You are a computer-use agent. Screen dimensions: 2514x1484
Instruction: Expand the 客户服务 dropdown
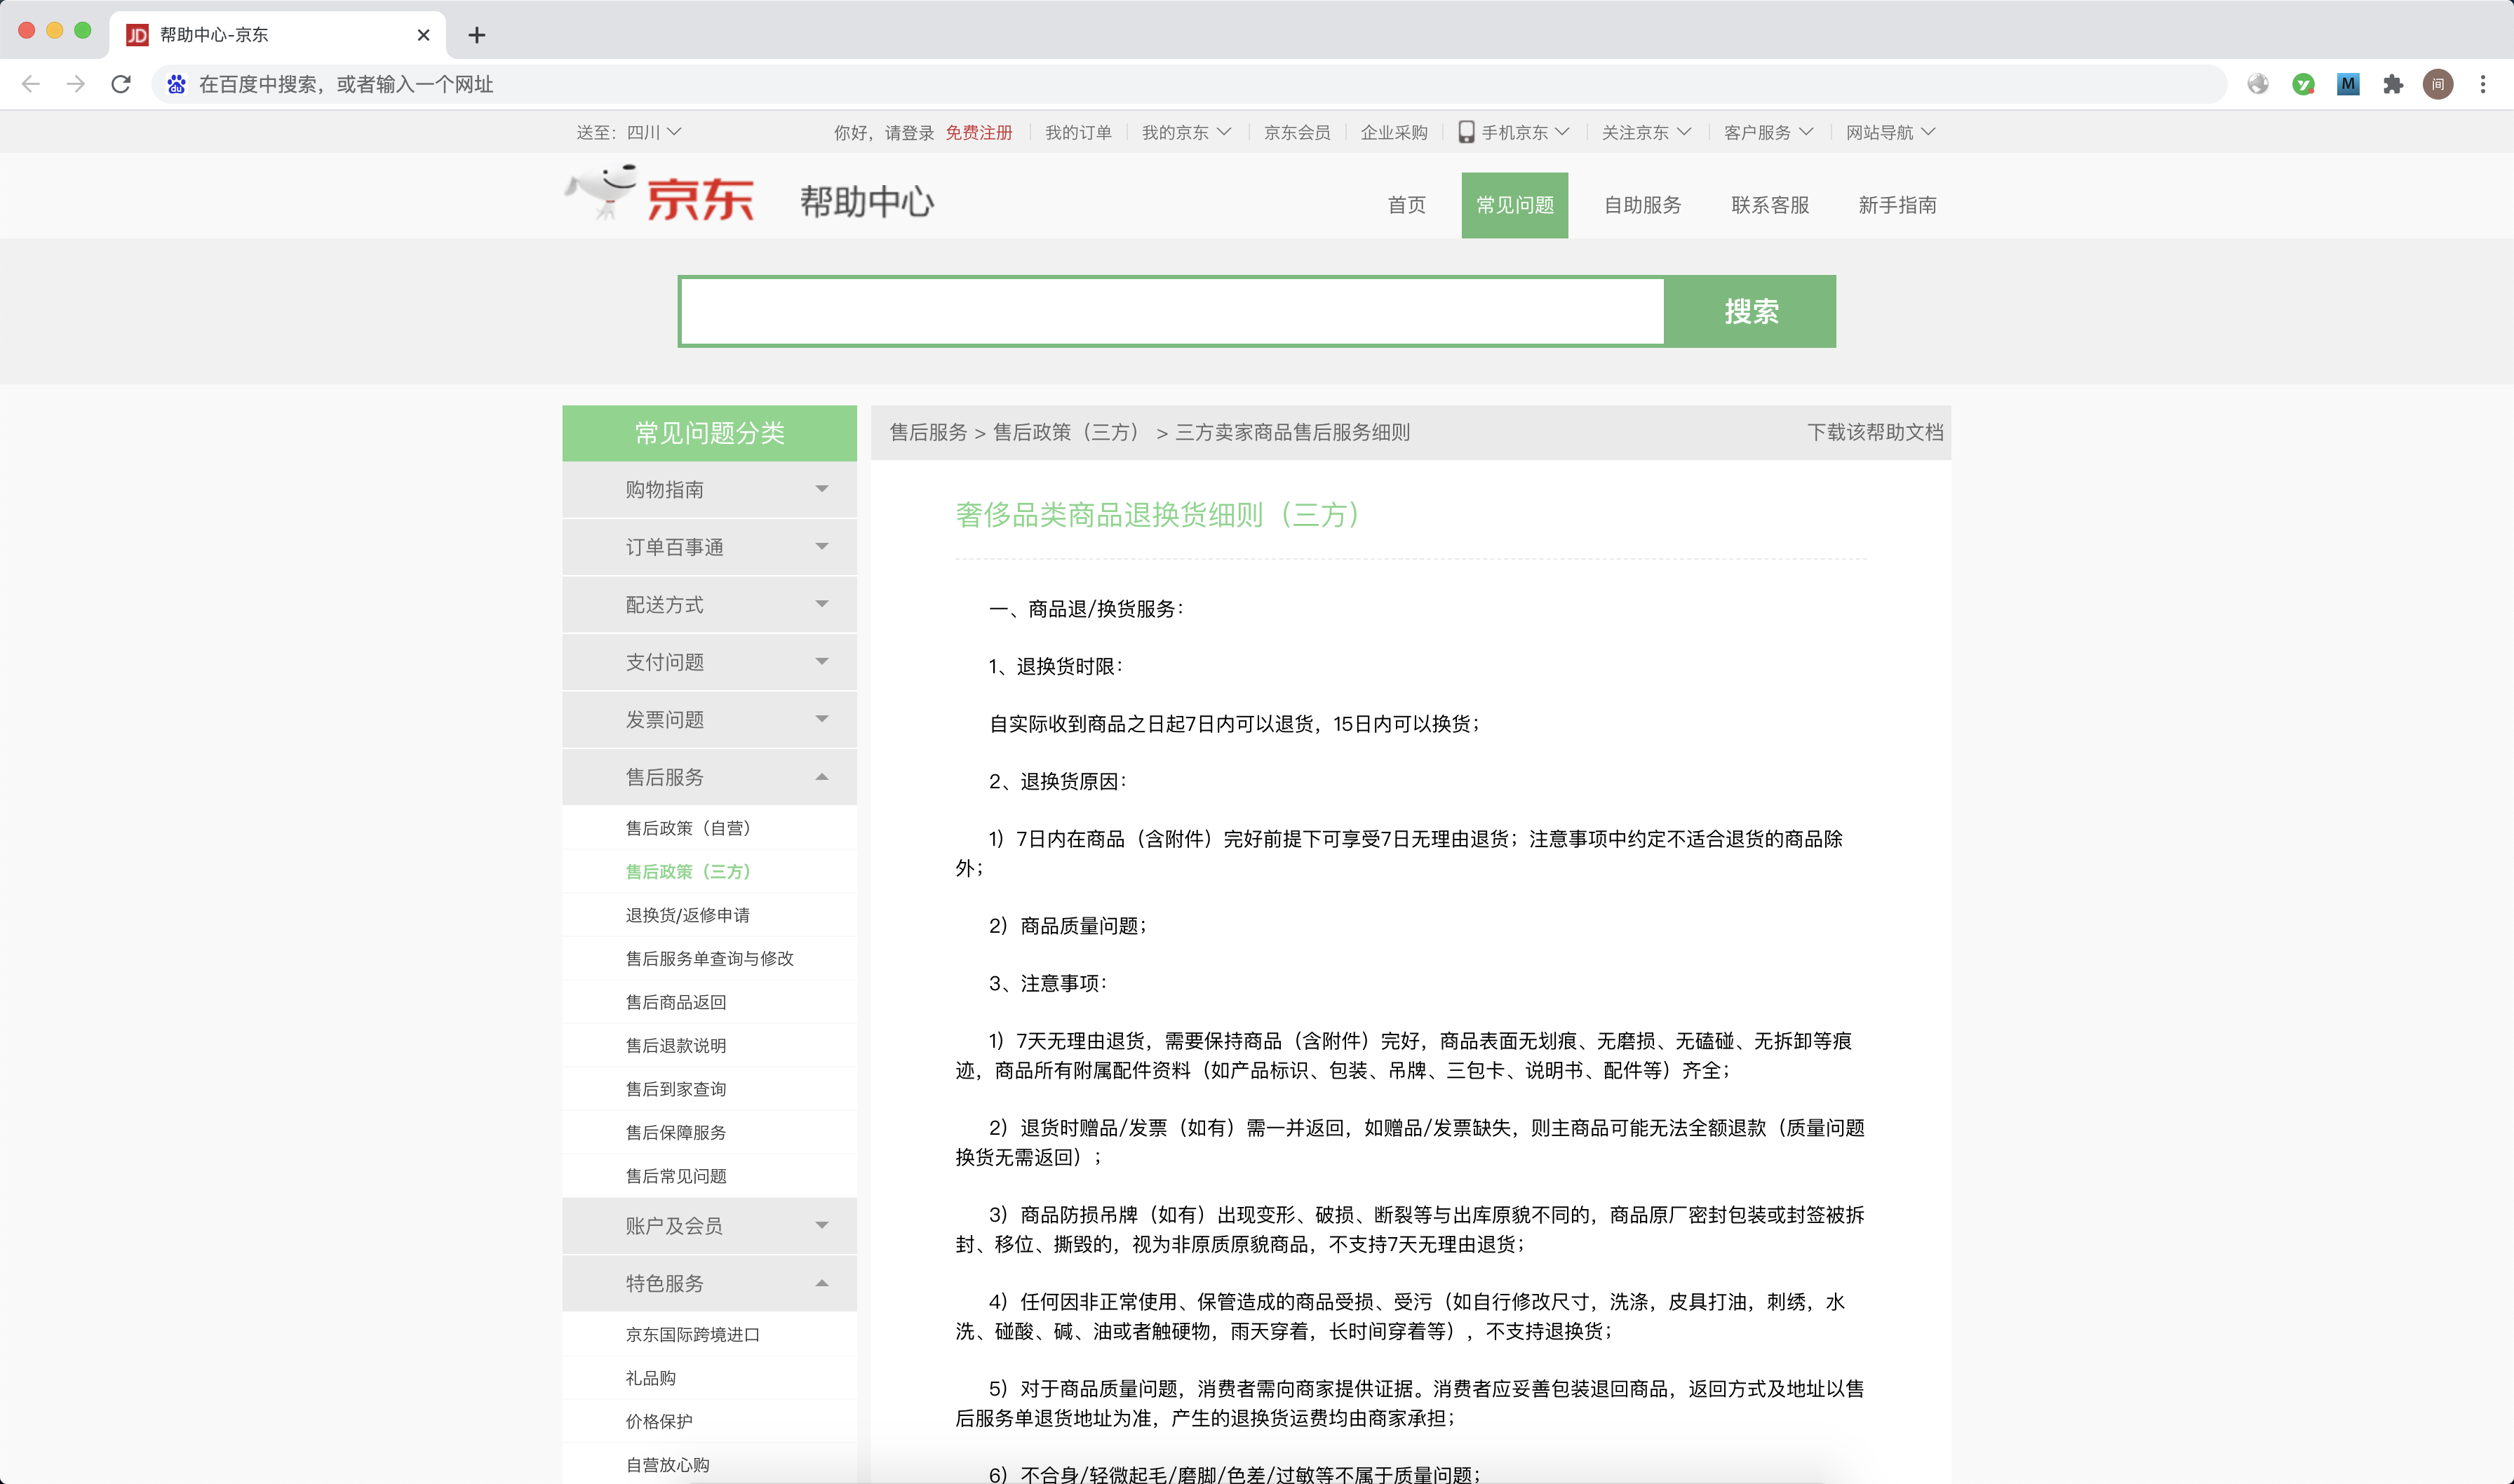coord(1768,132)
